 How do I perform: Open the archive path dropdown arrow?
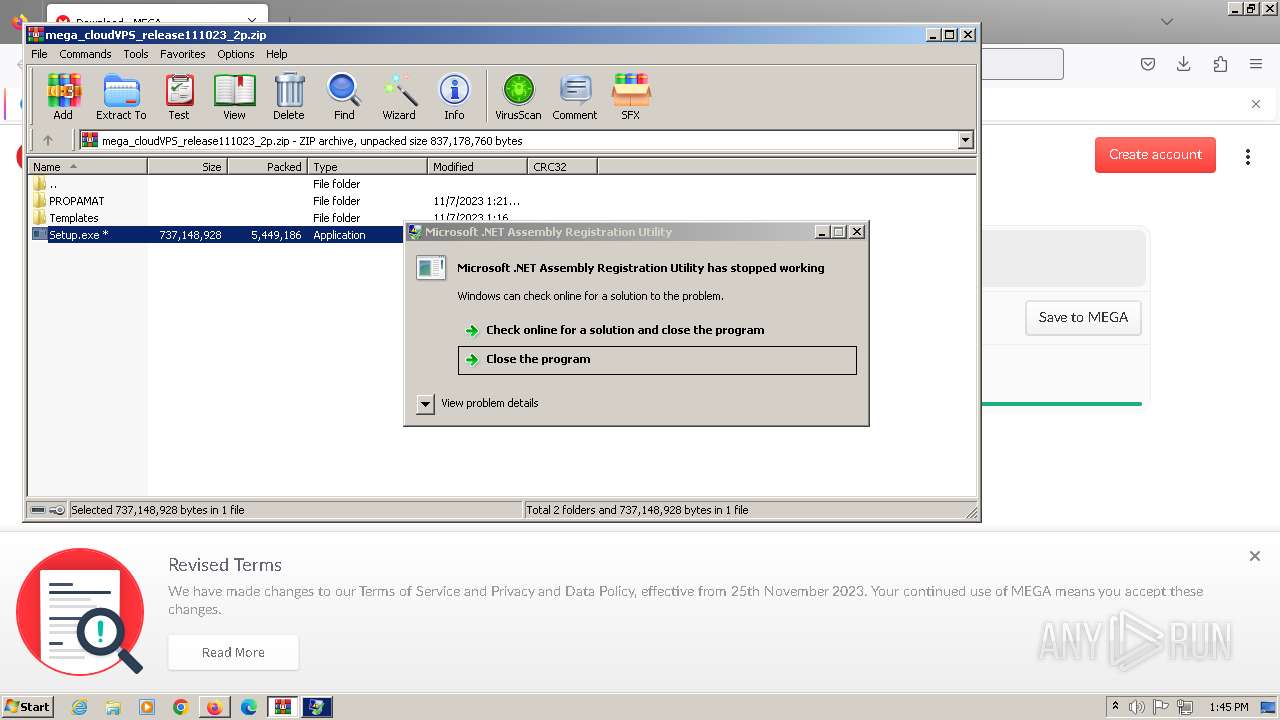pos(965,141)
